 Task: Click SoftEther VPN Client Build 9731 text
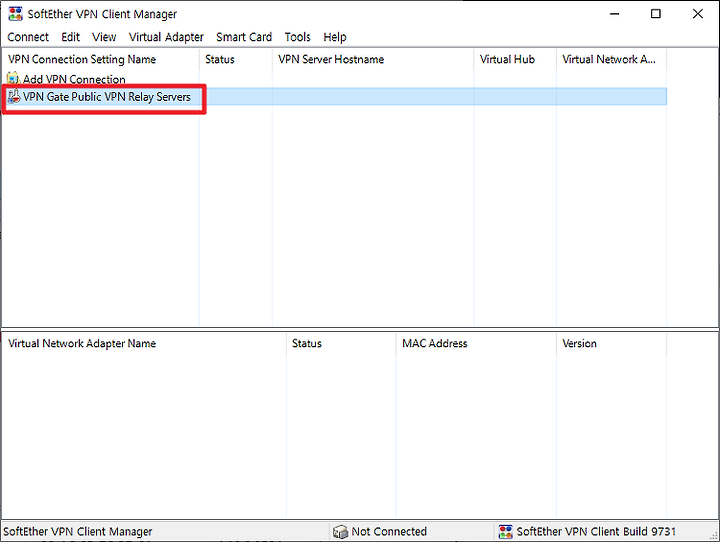(x=596, y=531)
